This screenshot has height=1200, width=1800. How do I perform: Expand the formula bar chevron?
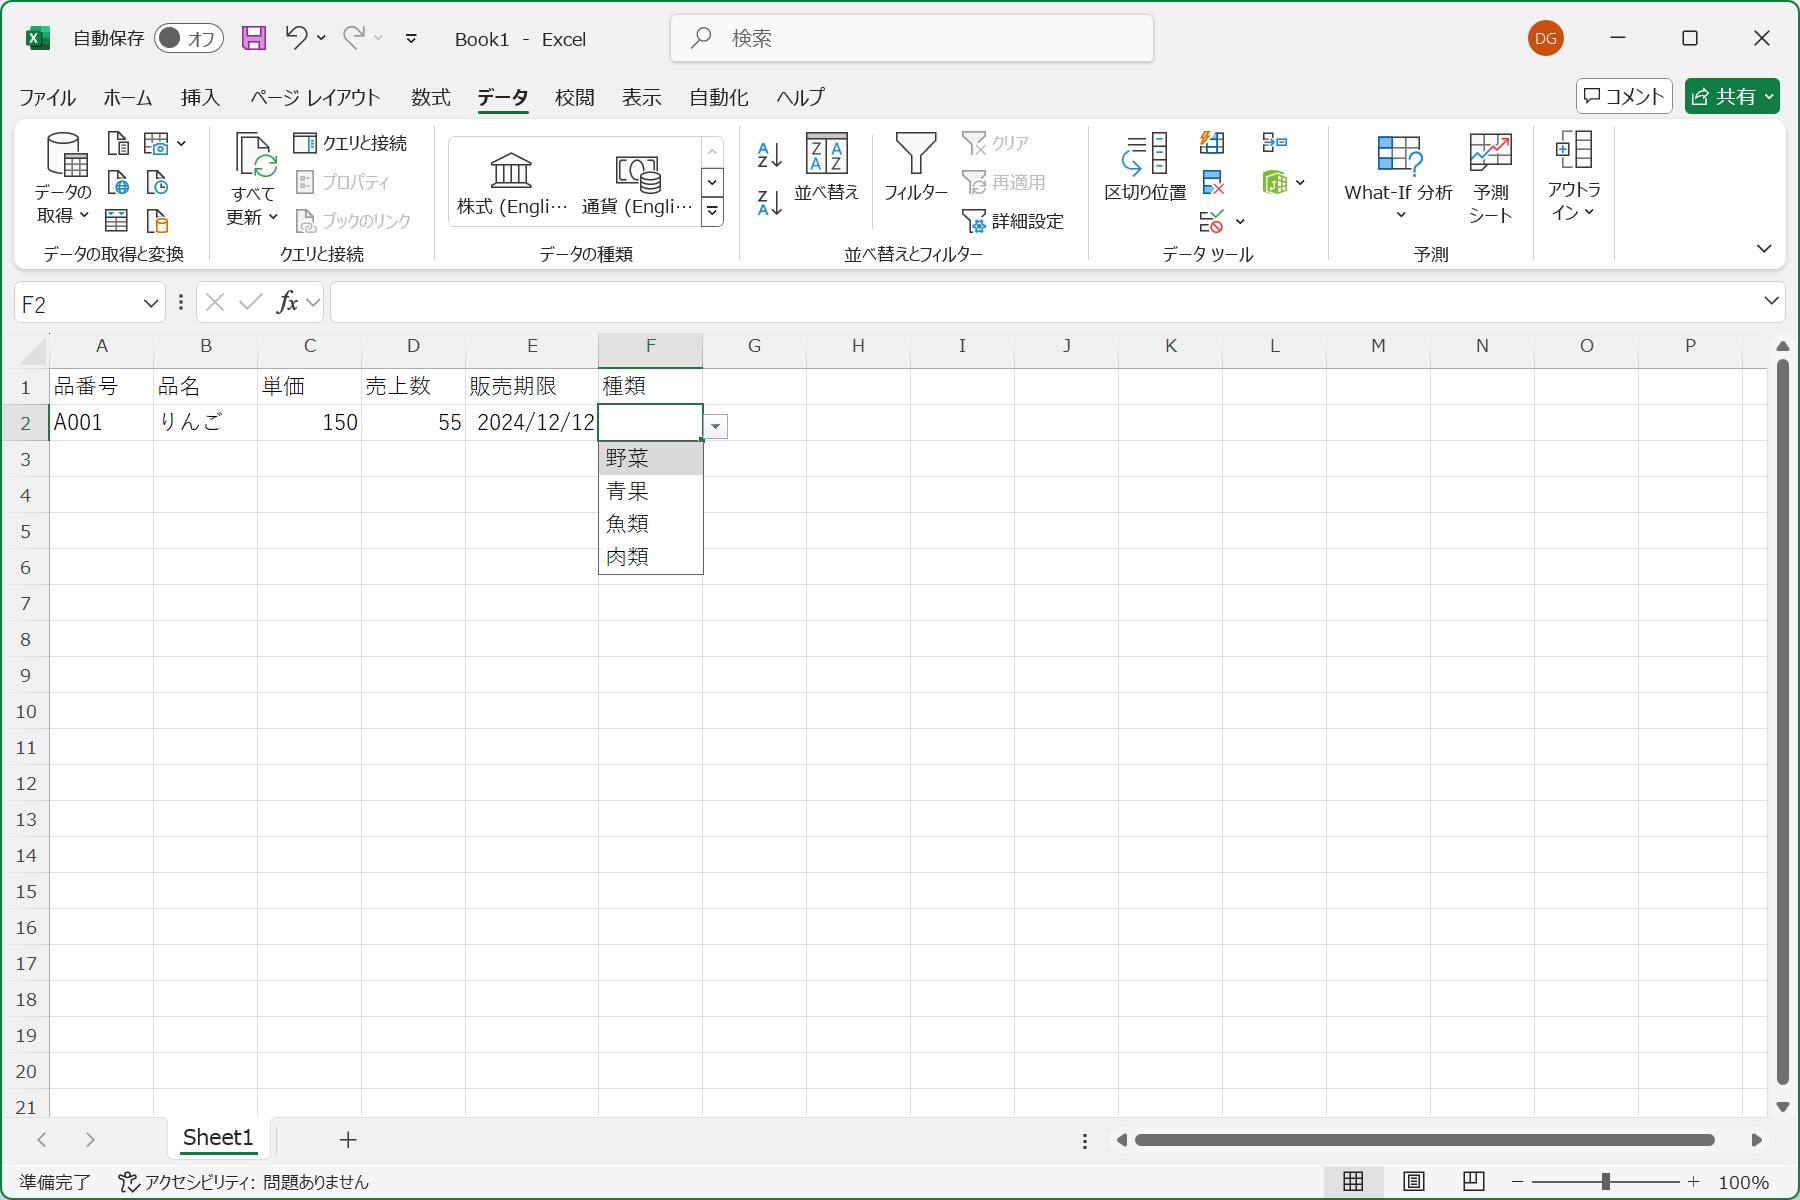coord(1771,301)
